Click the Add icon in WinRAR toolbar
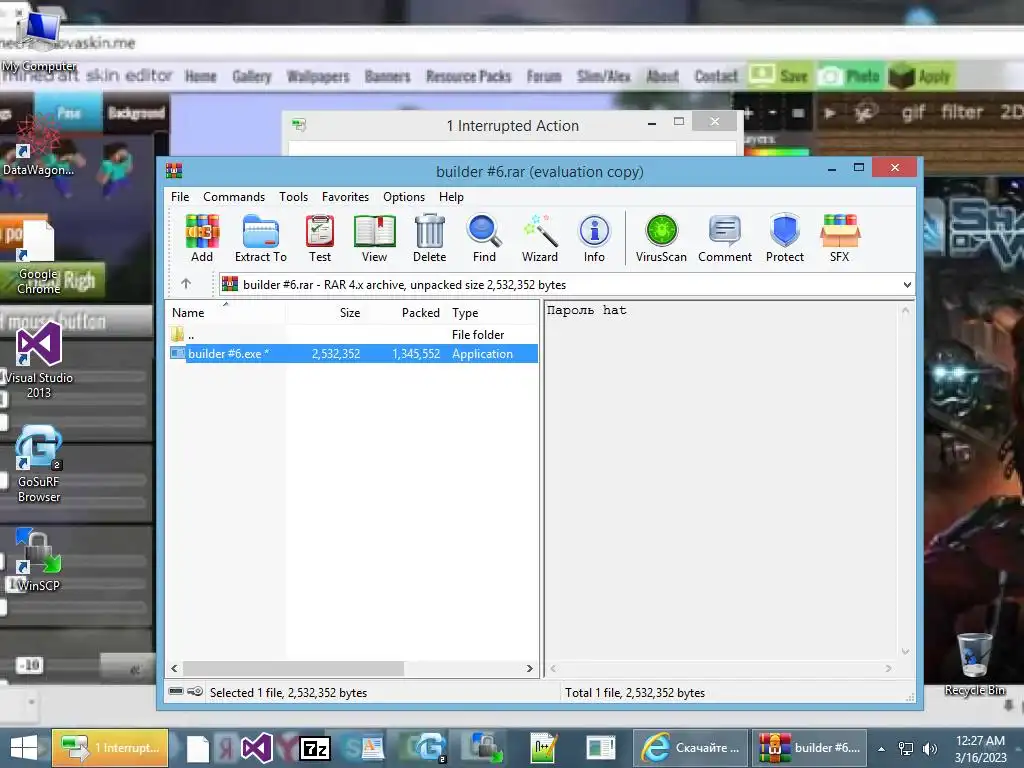The height and width of the screenshot is (768, 1024). click(202, 238)
